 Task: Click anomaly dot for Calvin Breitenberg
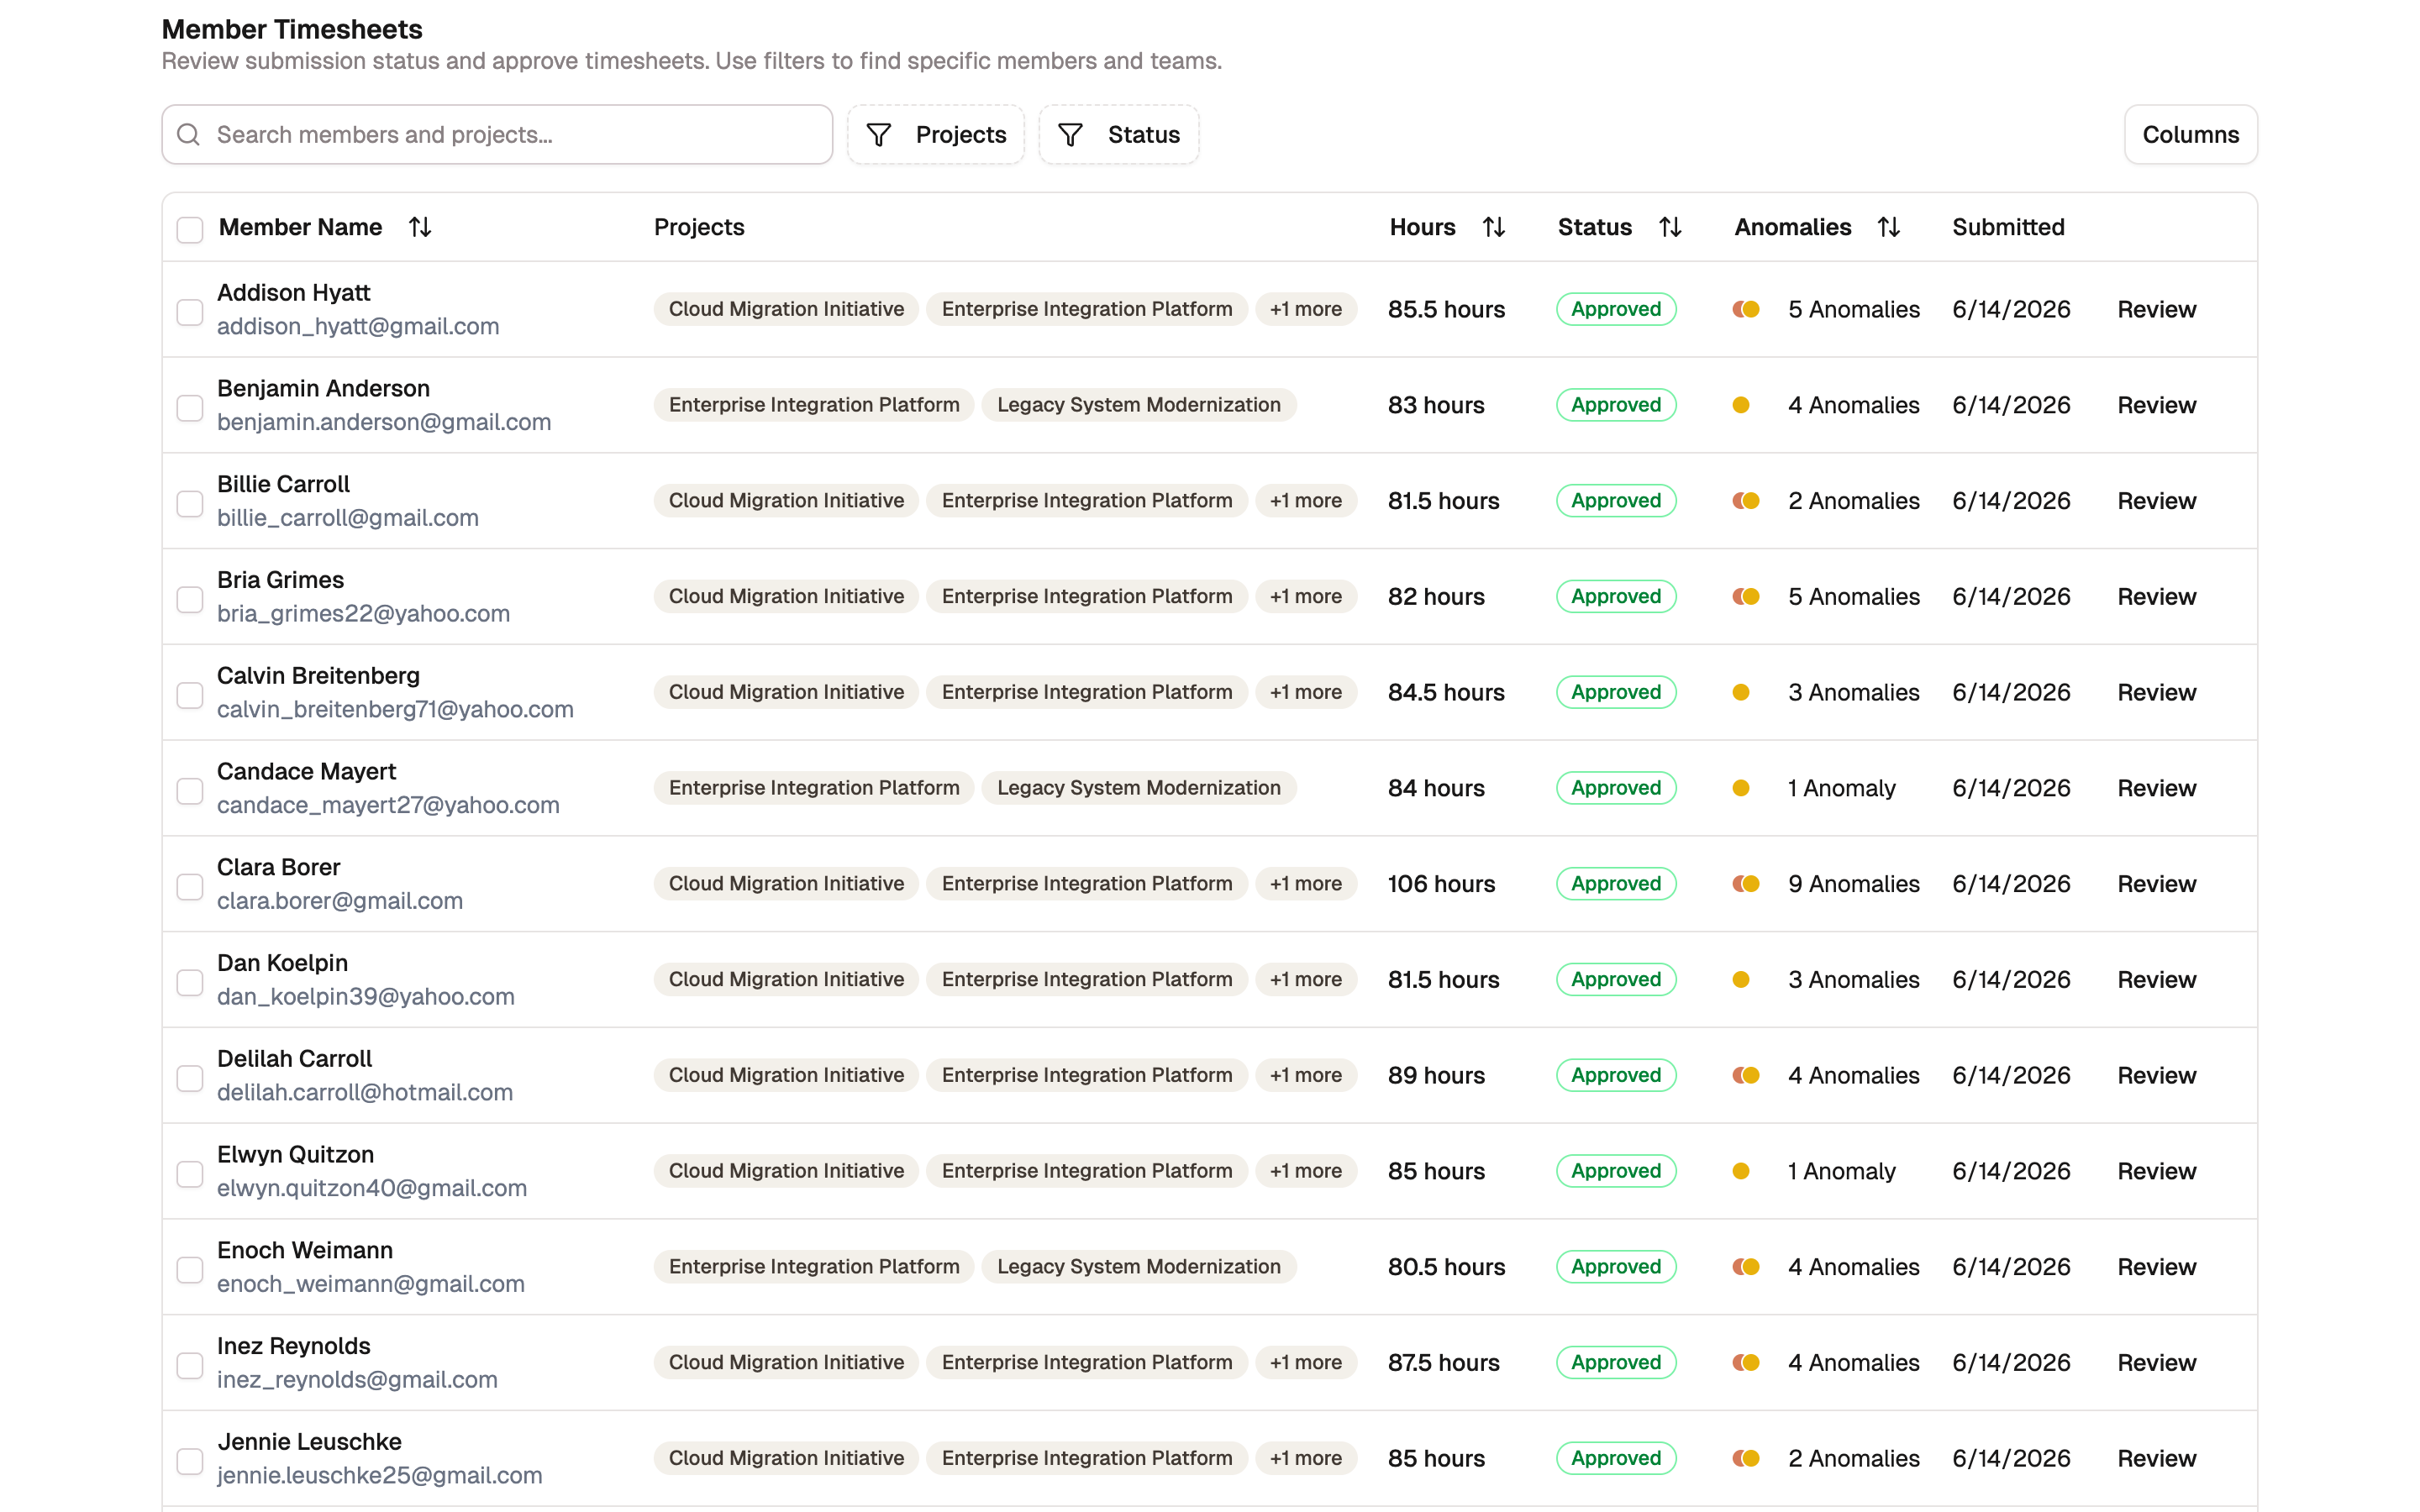1741,692
